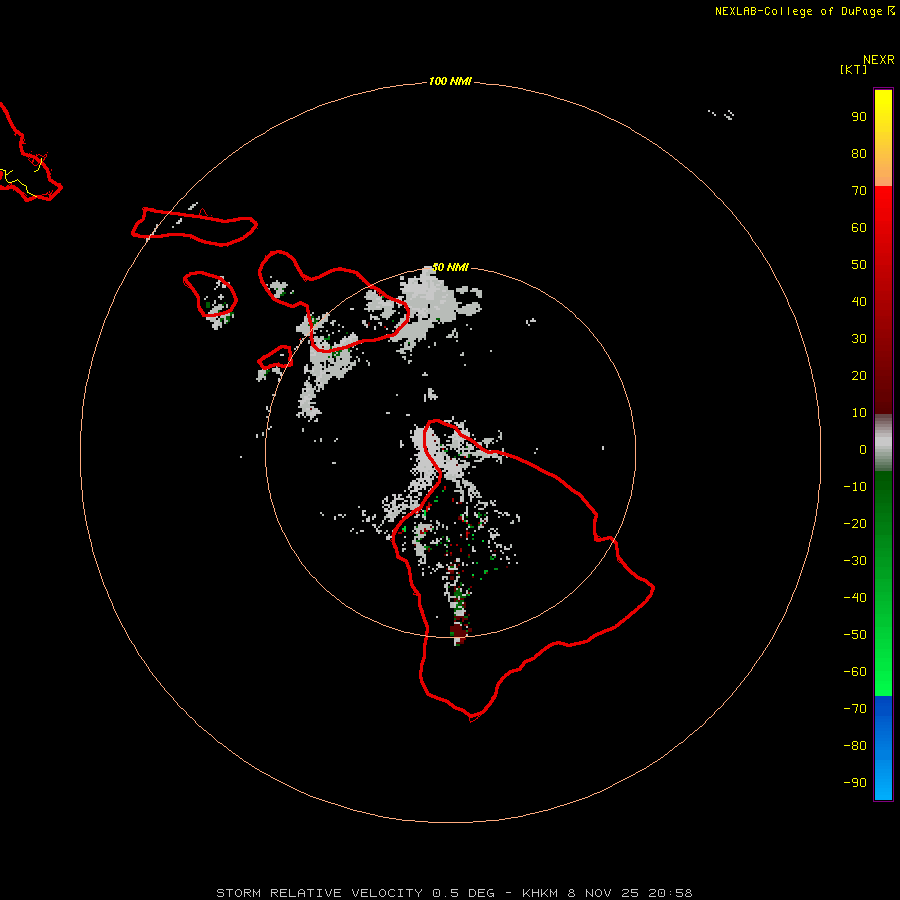Click the yellow top segment of the color bar
This screenshot has width=900, height=900.
click(x=883, y=138)
